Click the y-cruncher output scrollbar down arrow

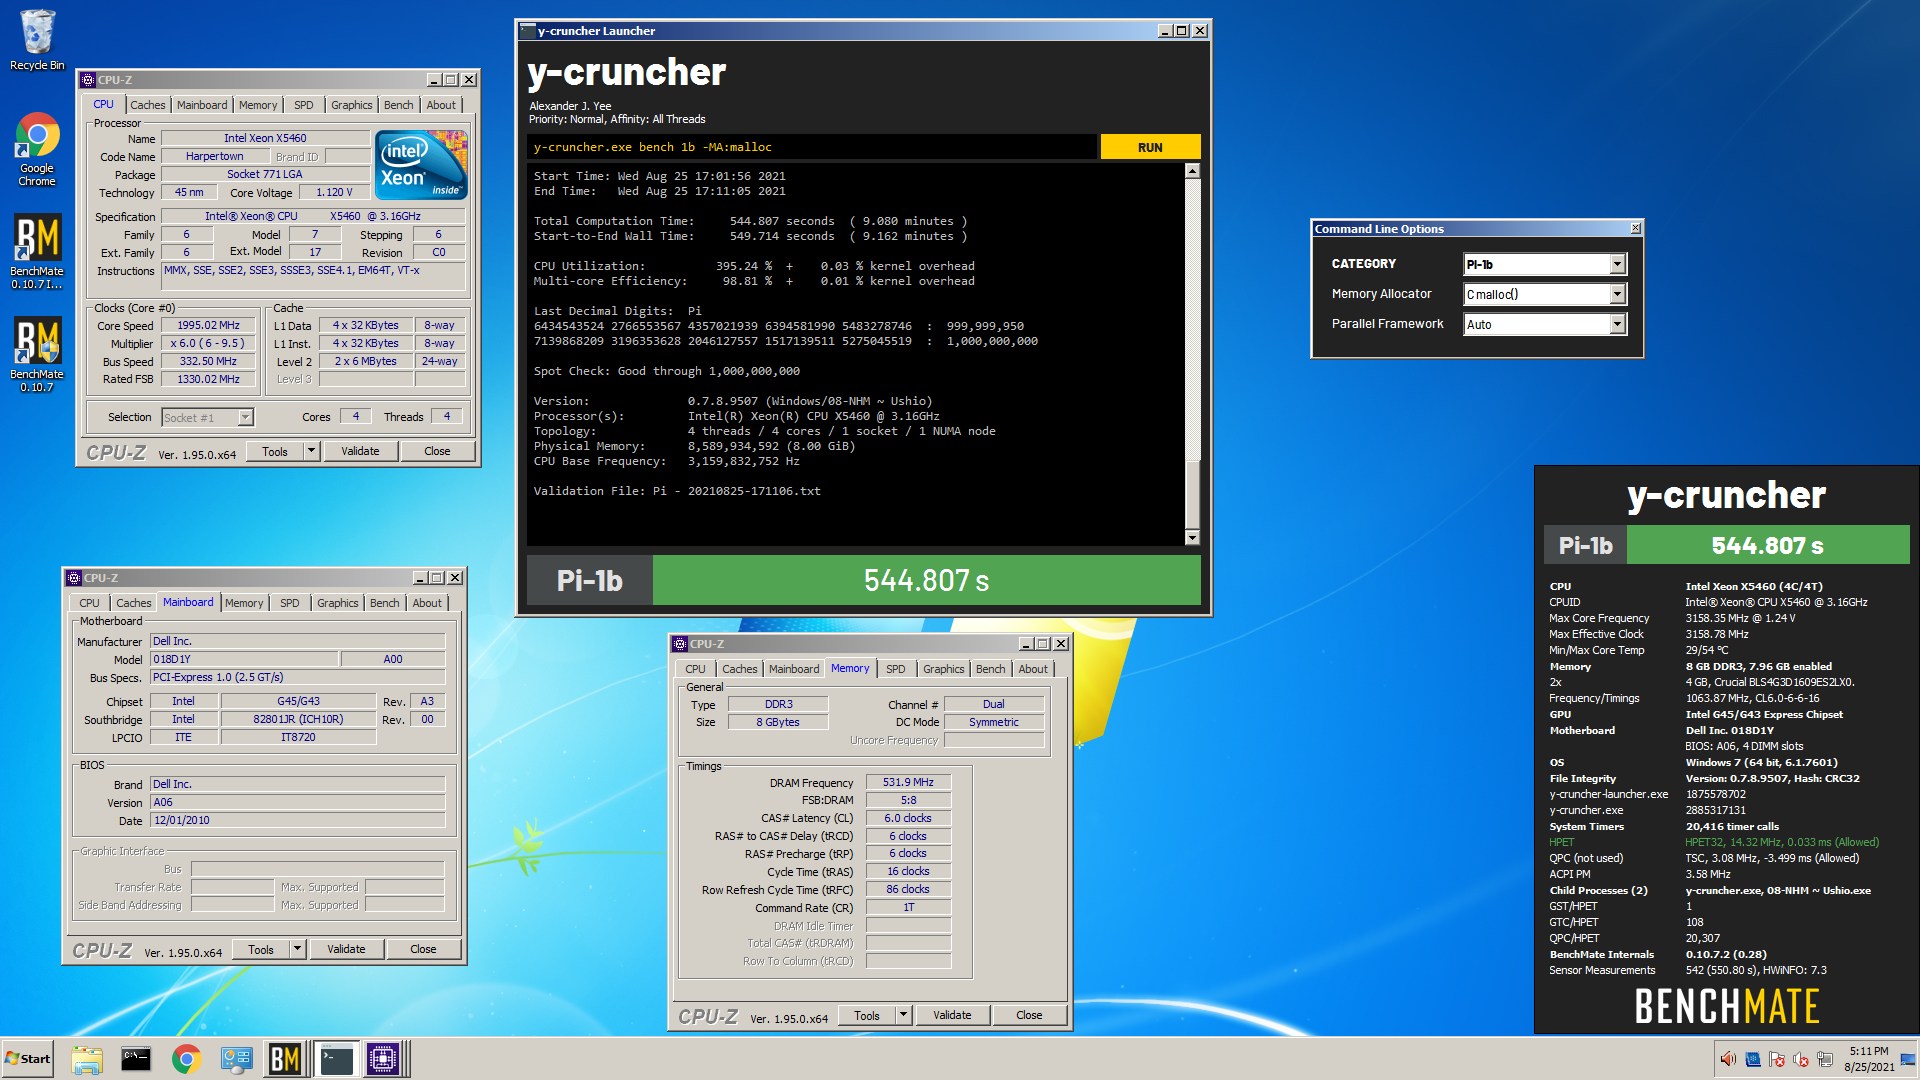point(1192,538)
